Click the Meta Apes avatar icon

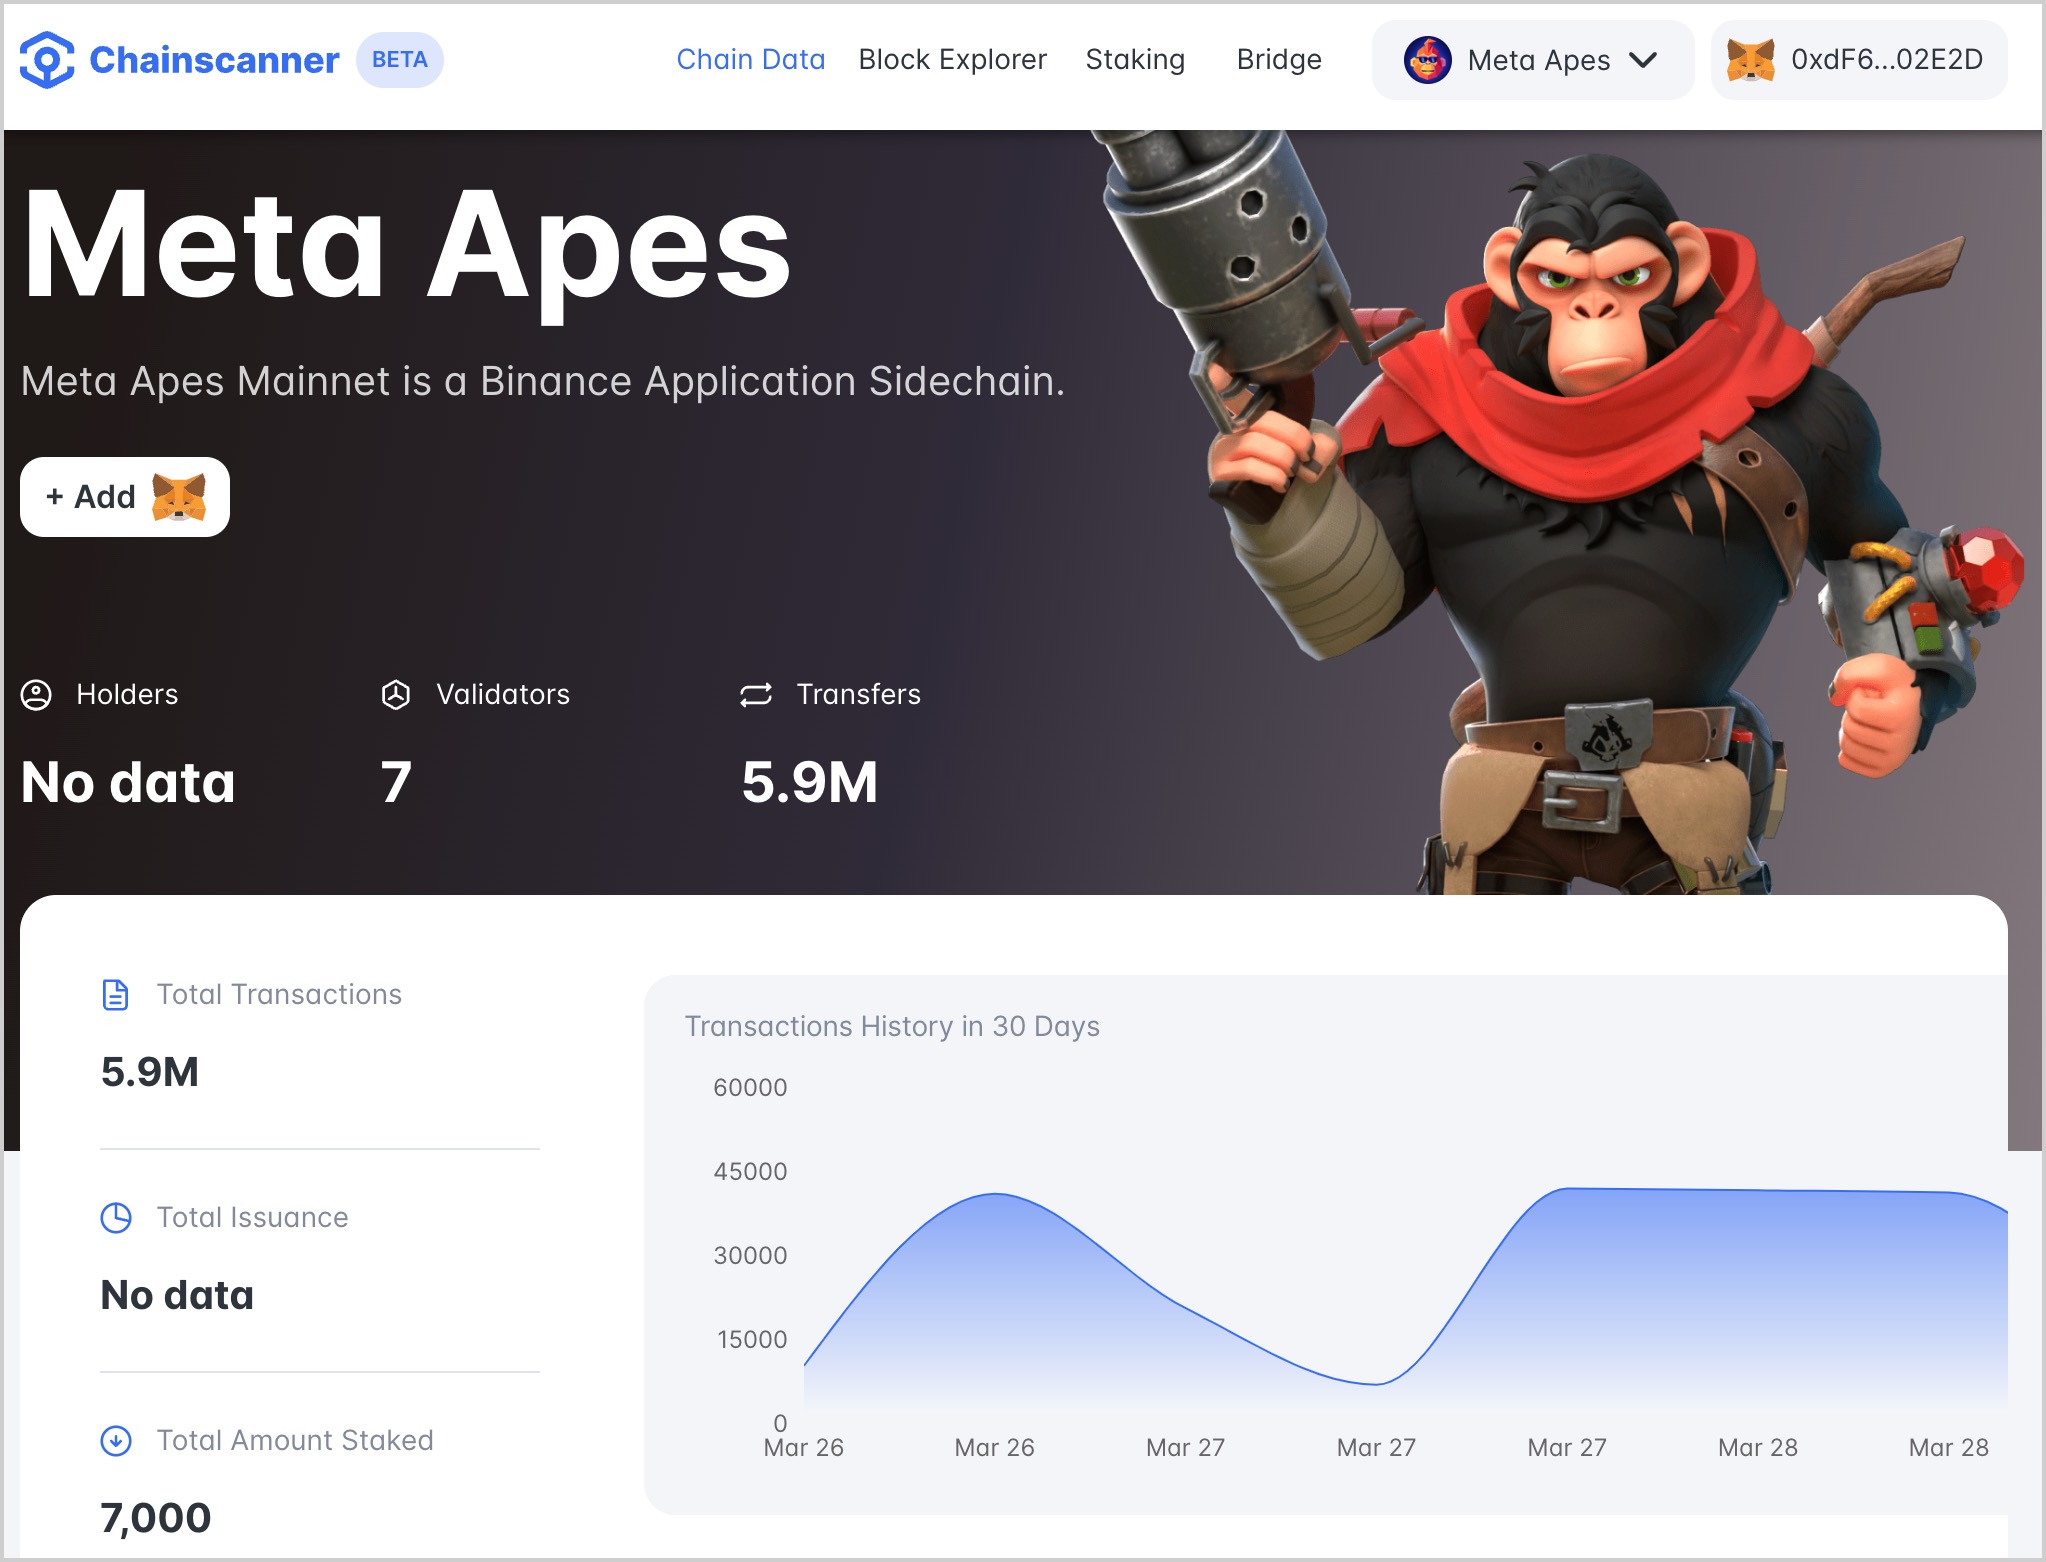[1427, 60]
